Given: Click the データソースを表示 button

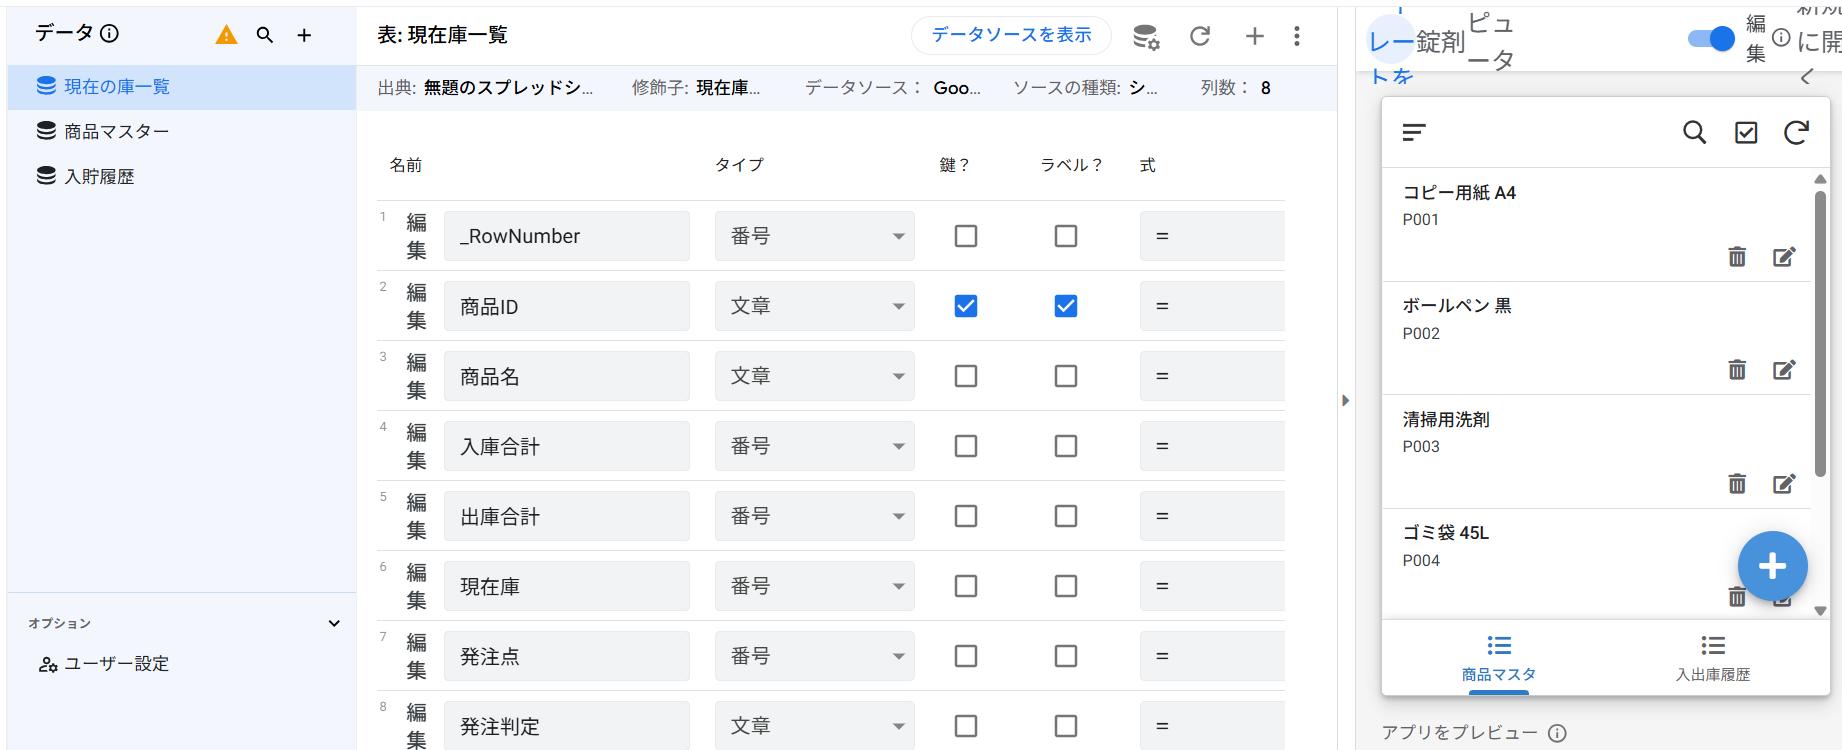Looking at the screenshot, I should coord(1011,35).
